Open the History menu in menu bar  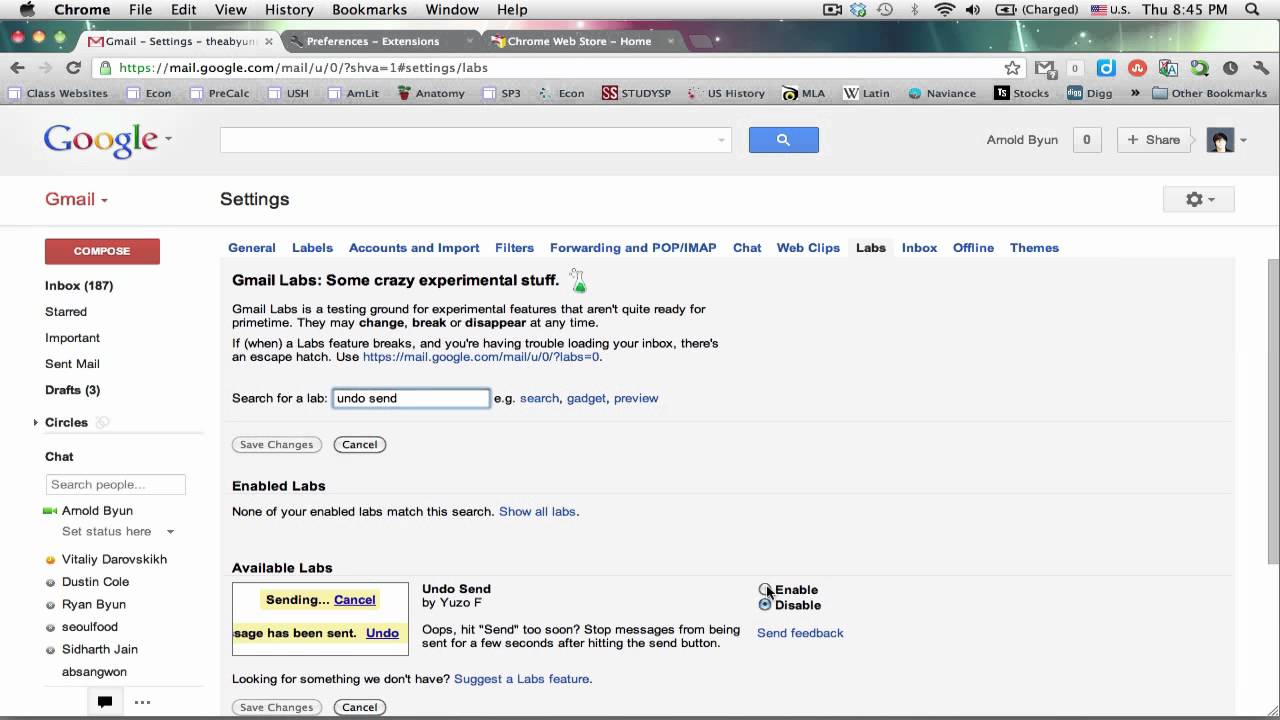point(289,10)
